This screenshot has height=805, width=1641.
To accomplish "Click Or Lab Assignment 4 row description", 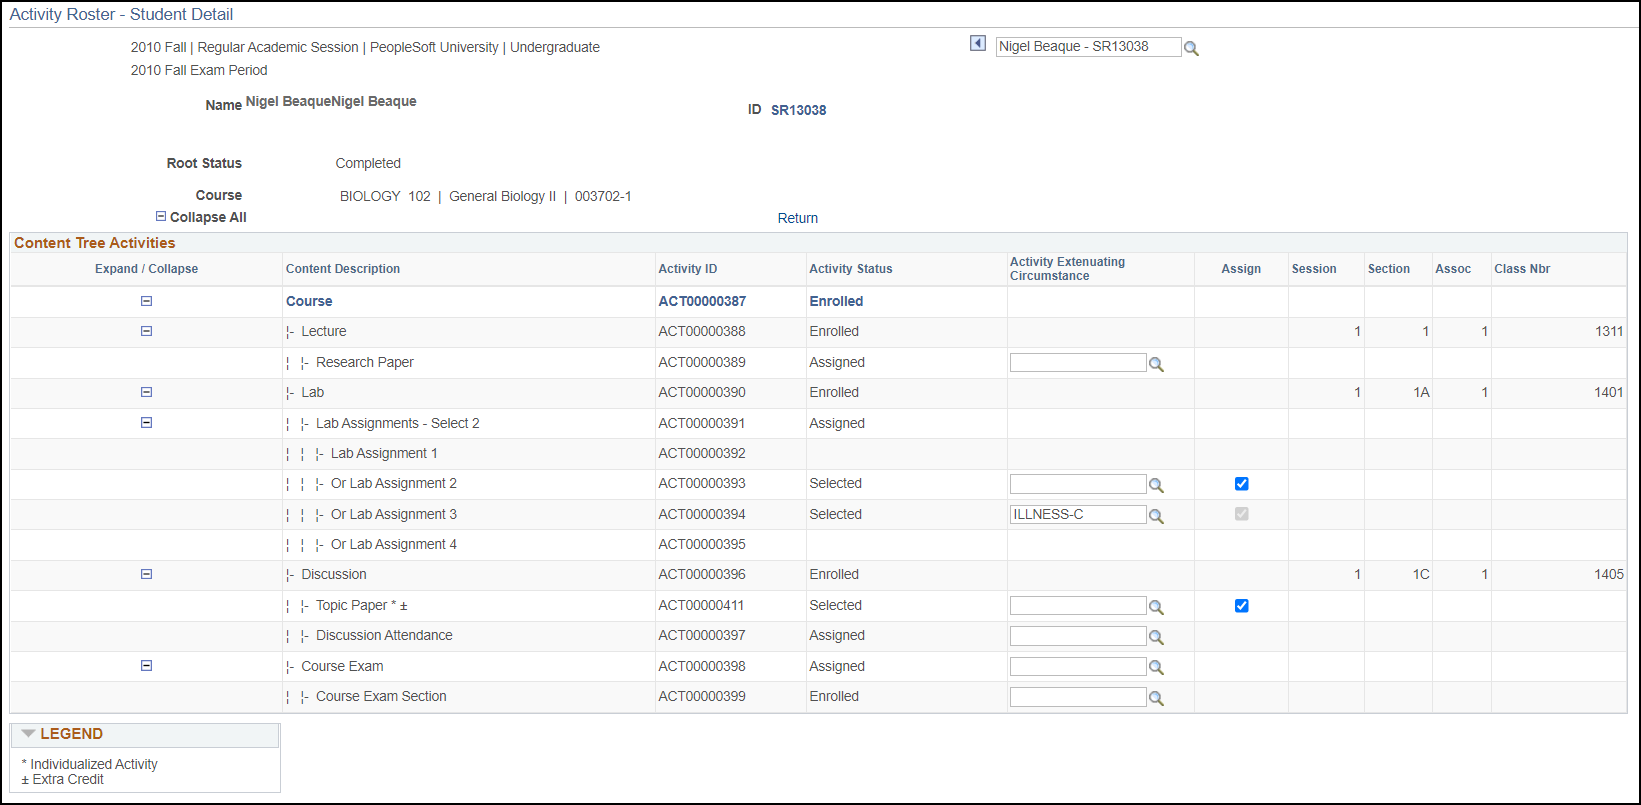I will 394,544.
